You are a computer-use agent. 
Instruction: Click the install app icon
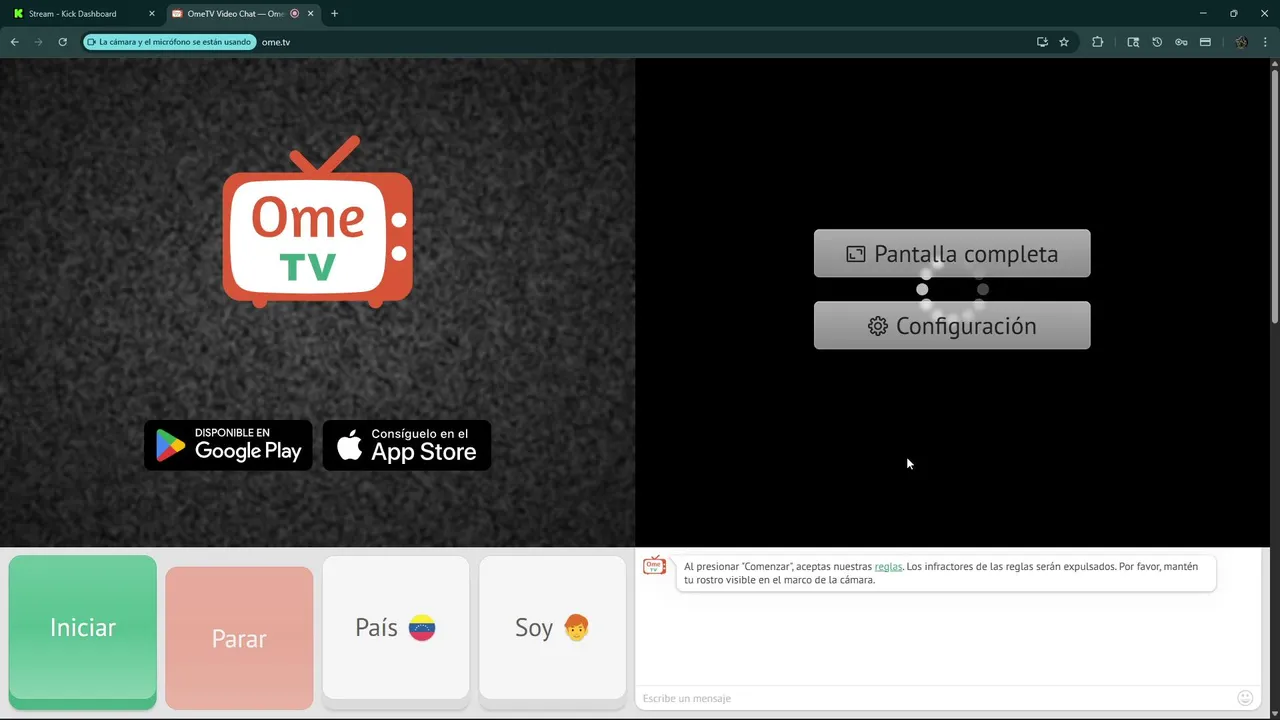tap(1042, 42)
